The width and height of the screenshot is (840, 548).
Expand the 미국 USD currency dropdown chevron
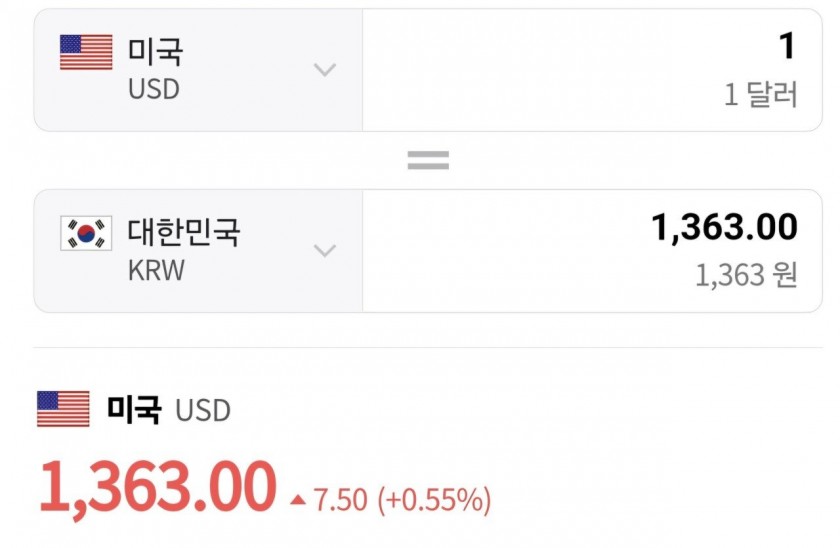click(325, 70)
